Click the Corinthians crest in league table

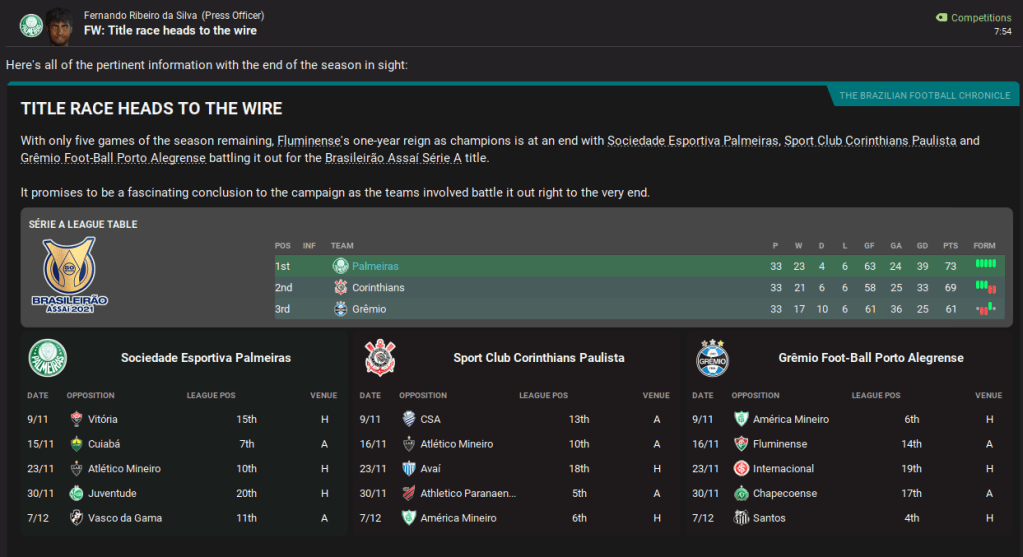tap(340, 288)
